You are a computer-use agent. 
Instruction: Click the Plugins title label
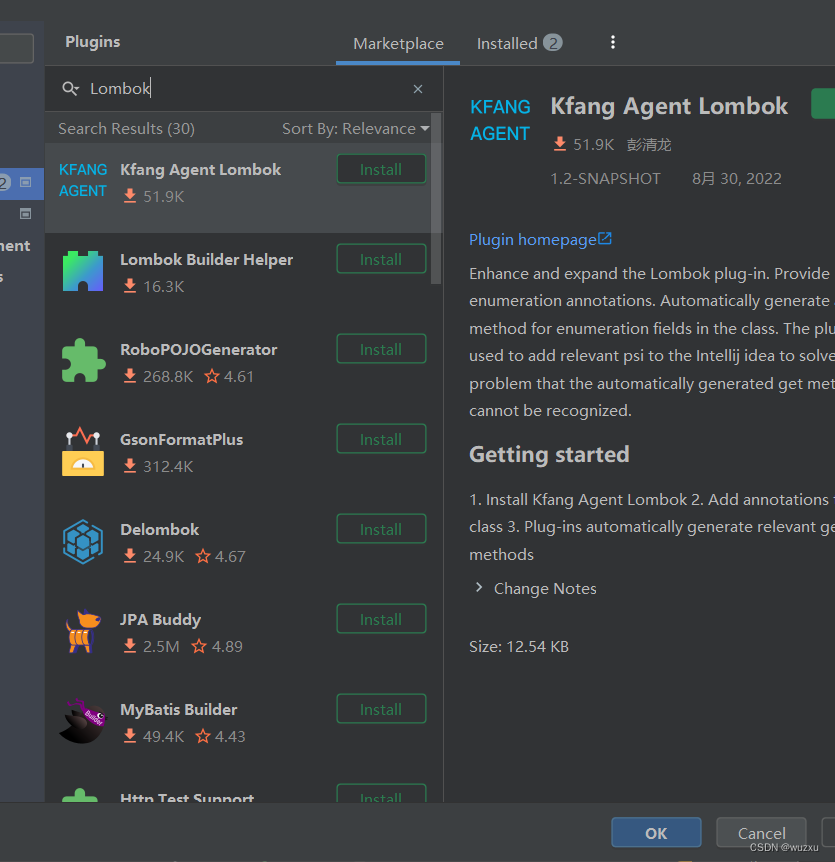pyautogui.click(x=92, y=42)
